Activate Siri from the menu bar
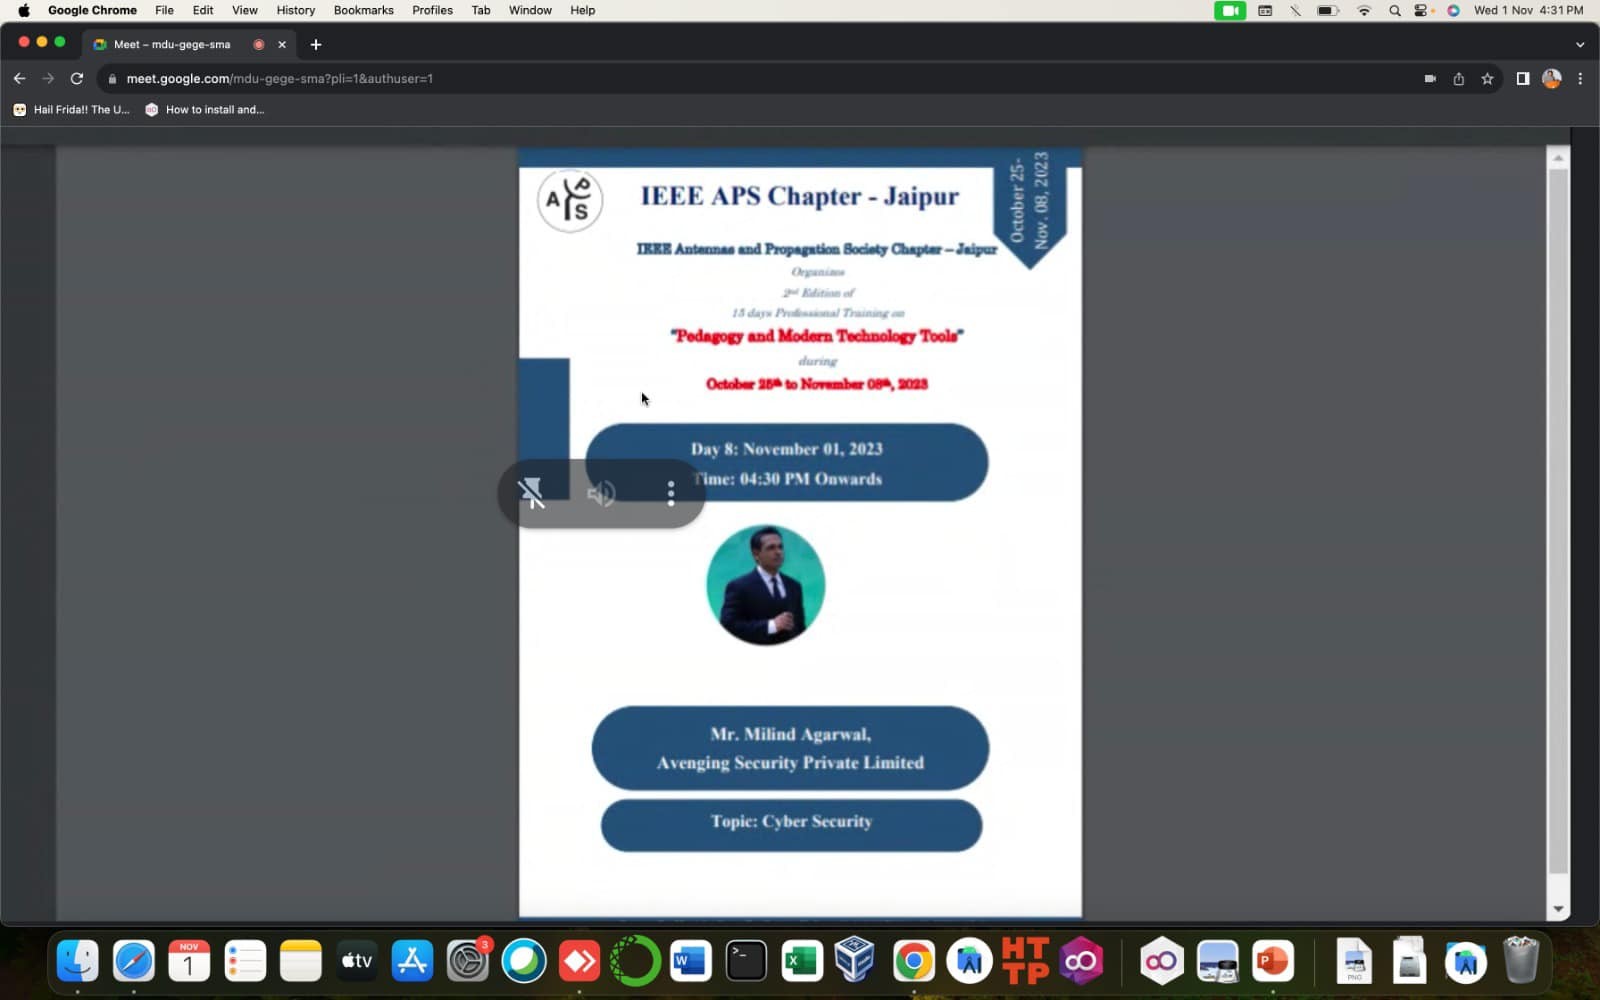1600x1000 pixels. (x=1453, y=10)
